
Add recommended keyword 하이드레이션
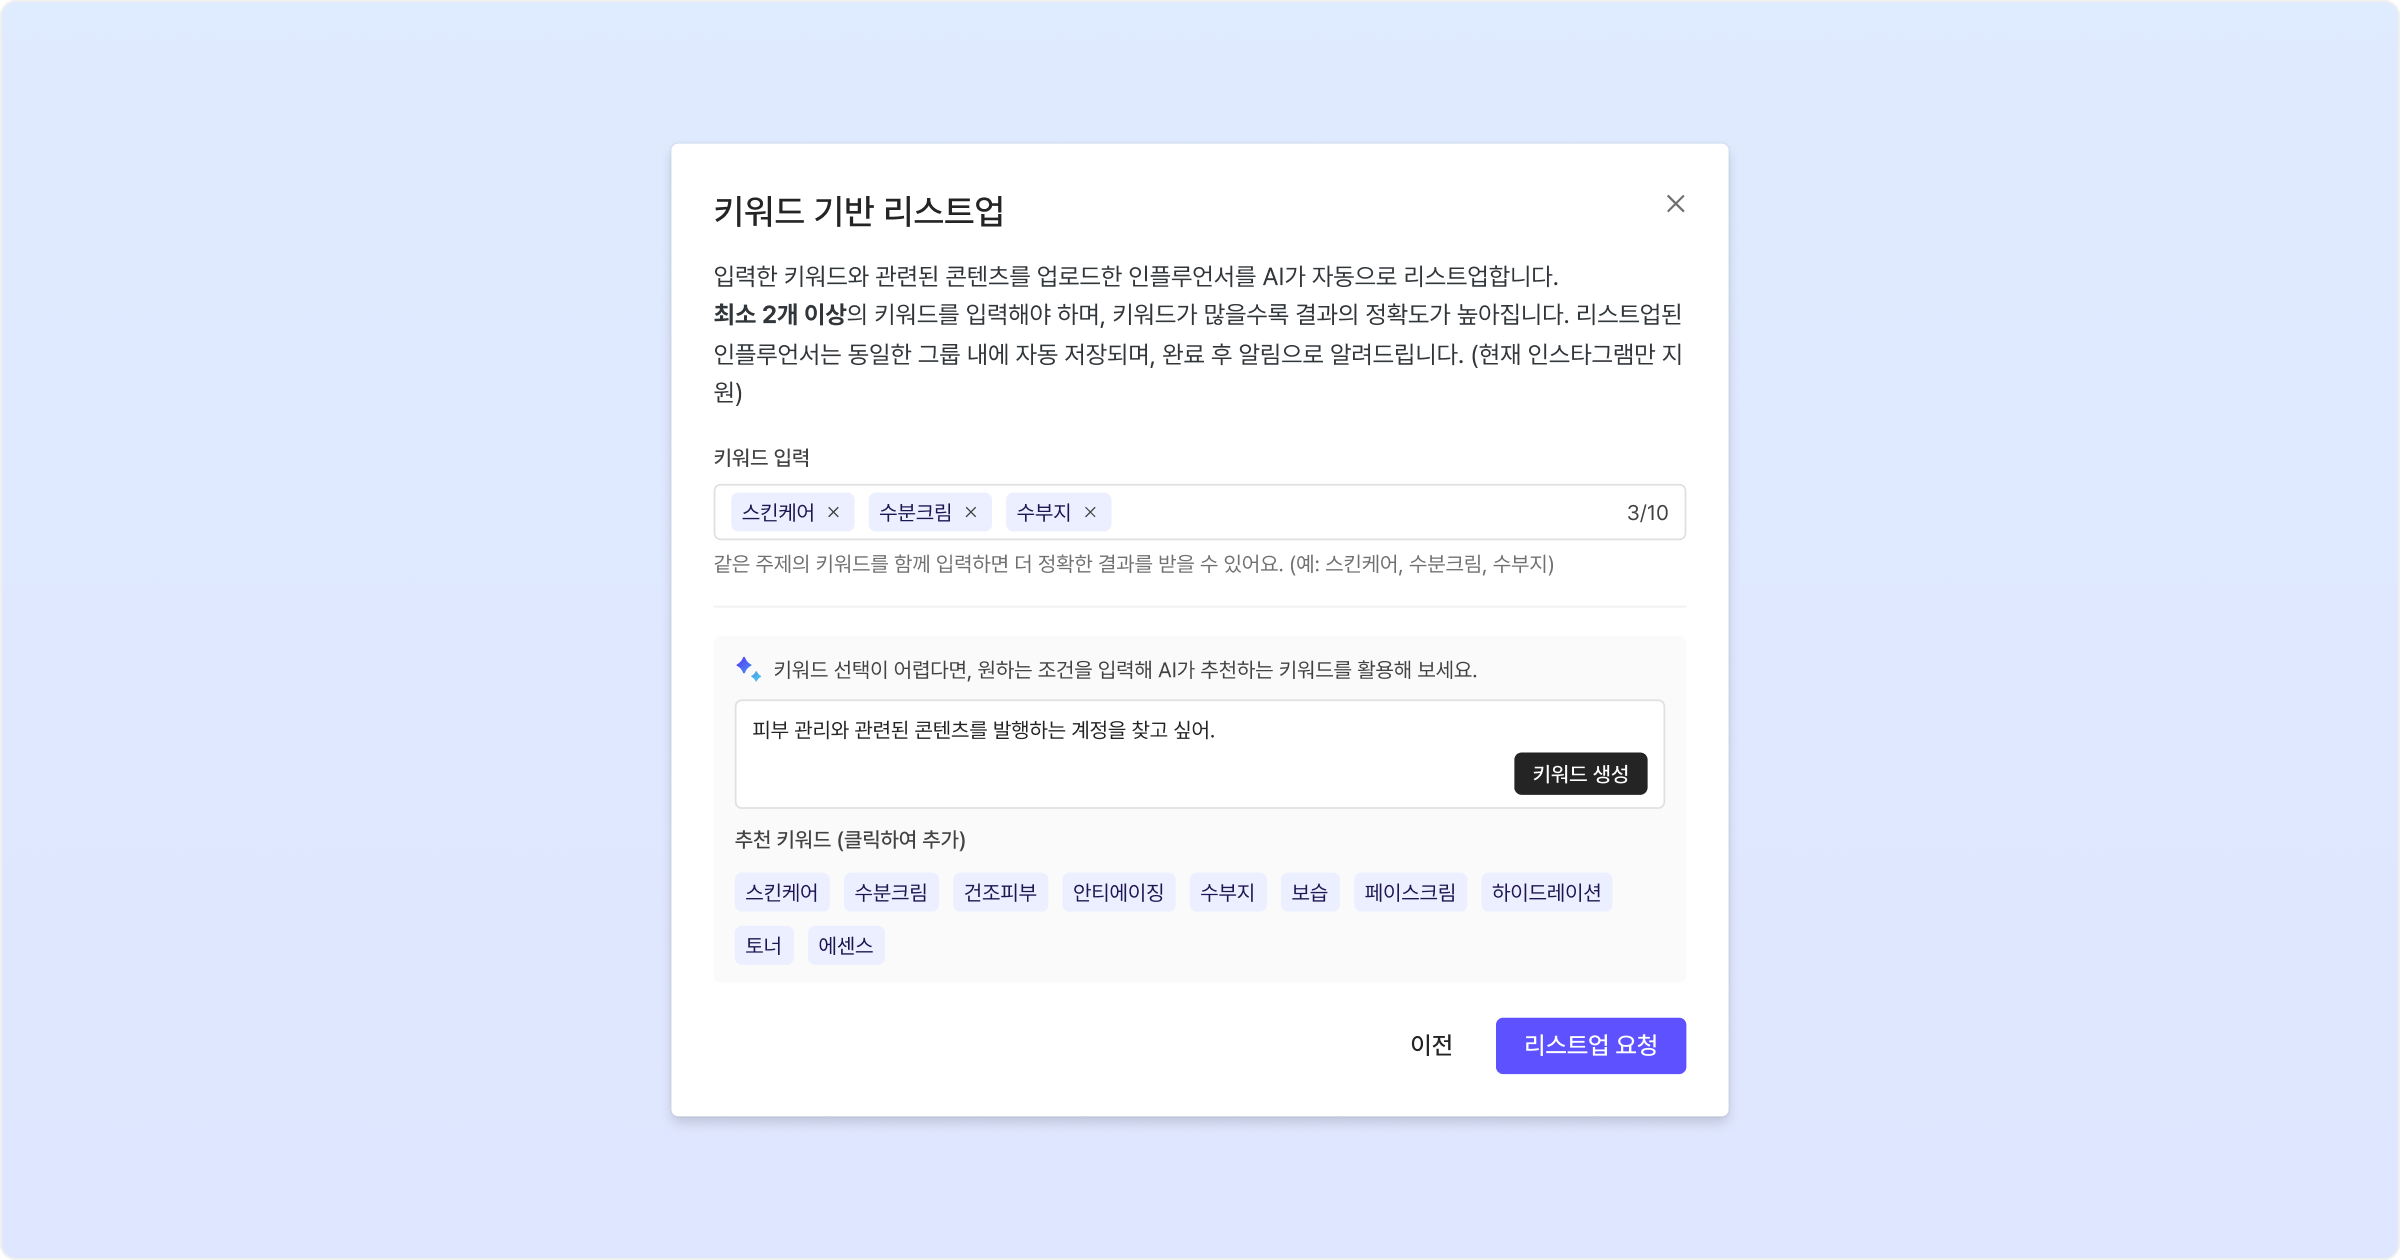(x=1546, y=892)
